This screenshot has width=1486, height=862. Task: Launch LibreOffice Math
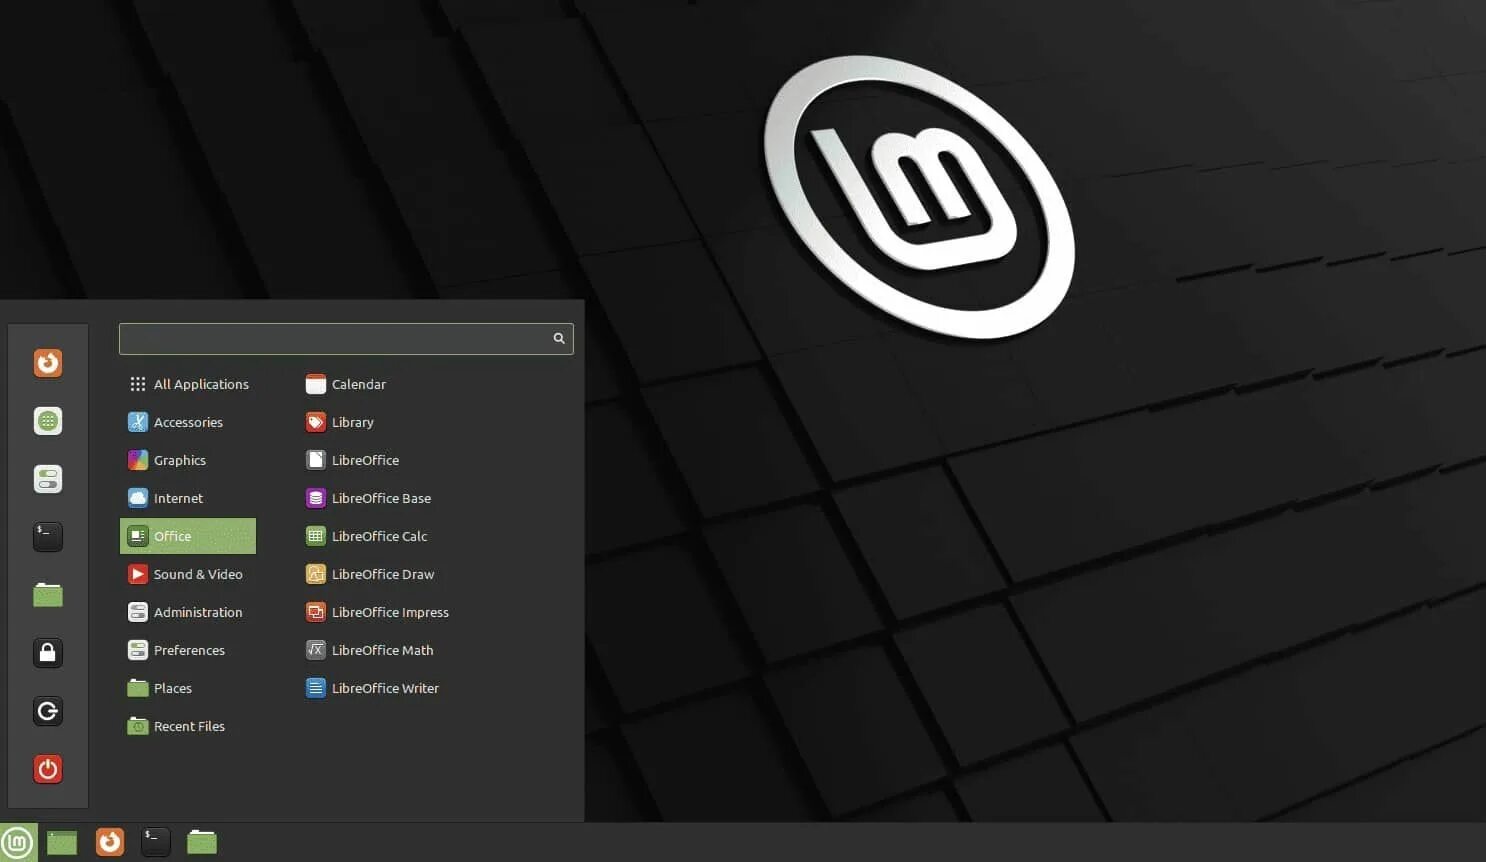coord(369,650)
